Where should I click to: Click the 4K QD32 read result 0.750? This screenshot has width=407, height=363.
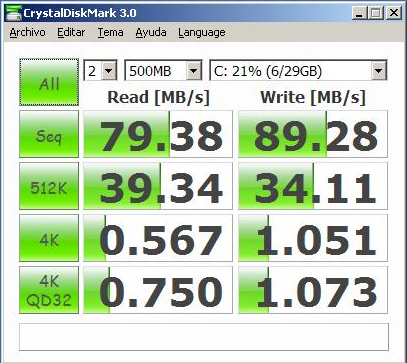coord(158,290)
